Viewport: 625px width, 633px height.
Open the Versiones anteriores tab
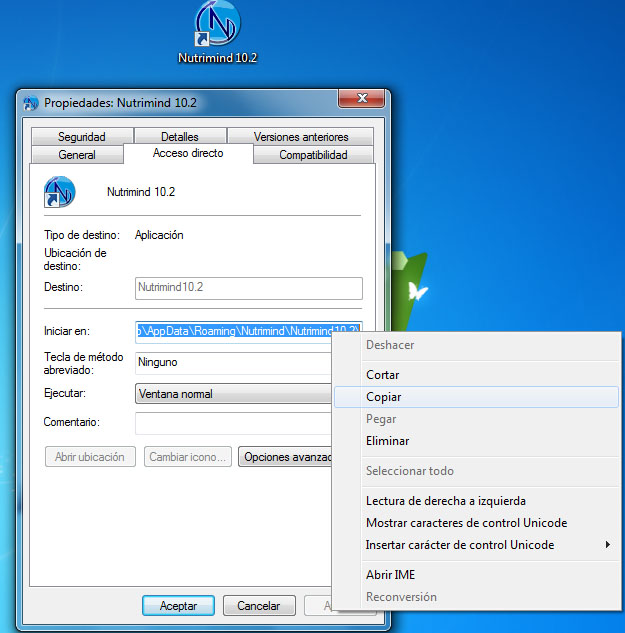pyautogui.click(x=301, y=136)
